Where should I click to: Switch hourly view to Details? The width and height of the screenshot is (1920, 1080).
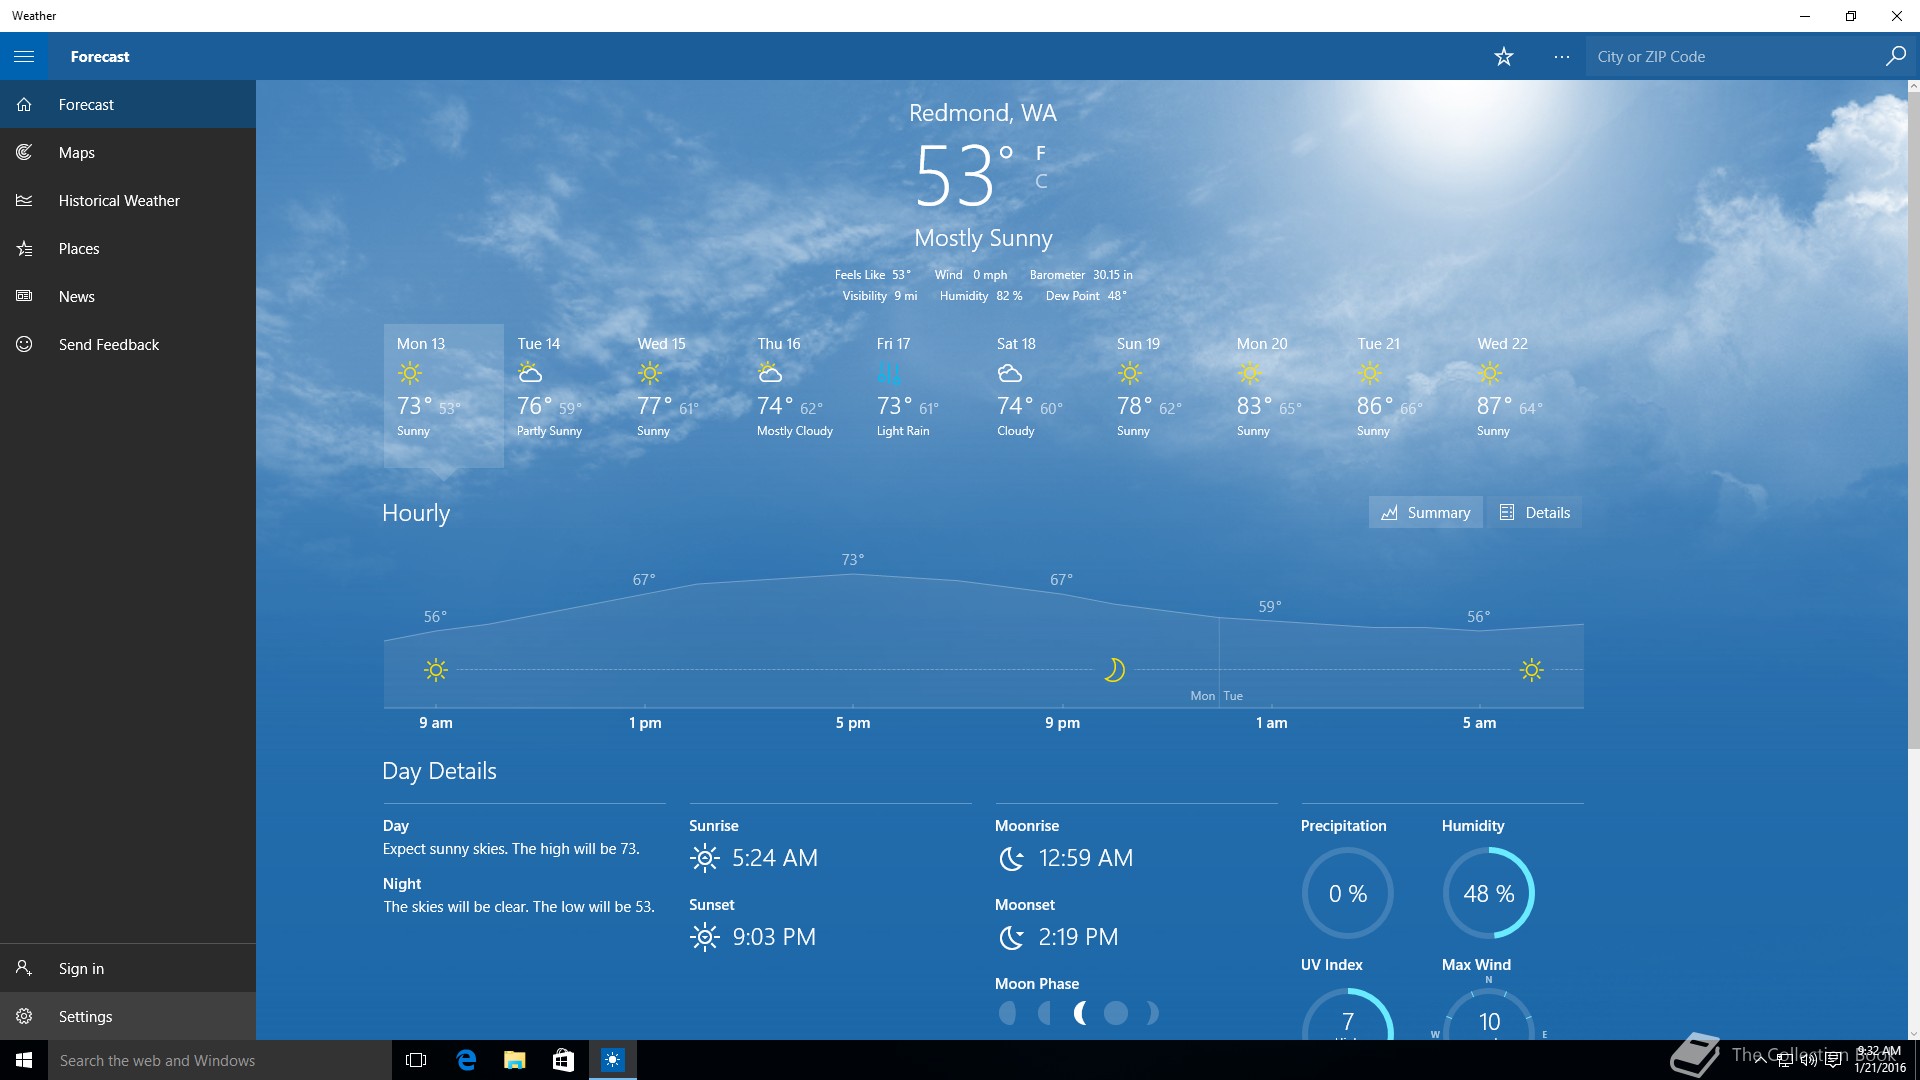(x=1534, y=512)
